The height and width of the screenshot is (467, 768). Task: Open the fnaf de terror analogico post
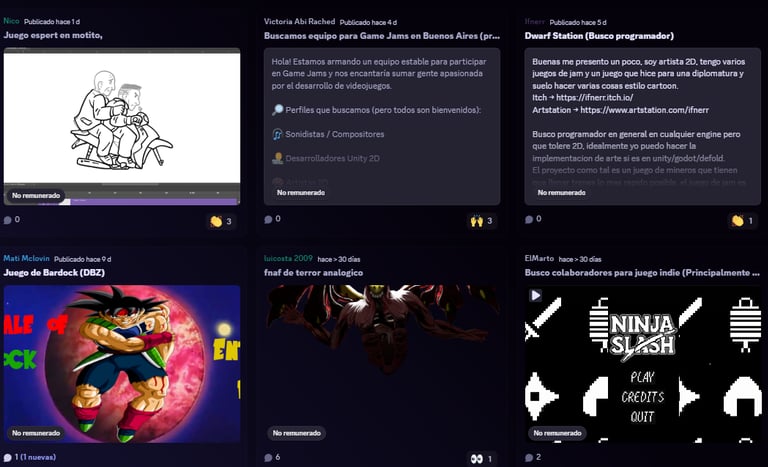coord(313,272)
